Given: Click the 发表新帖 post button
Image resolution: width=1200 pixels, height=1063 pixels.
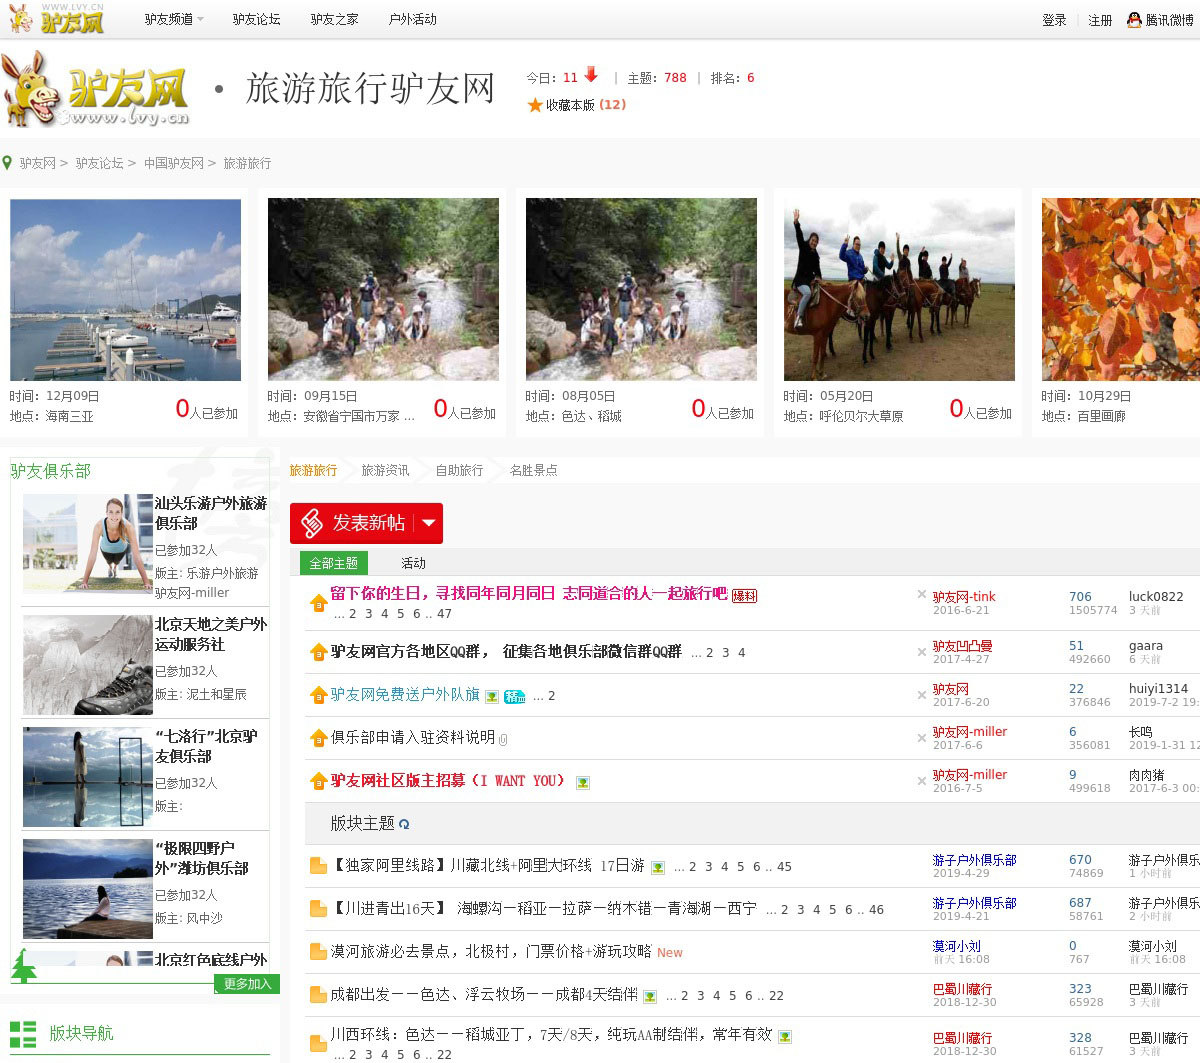Looking at the screenshot, I should pos(353,523).
